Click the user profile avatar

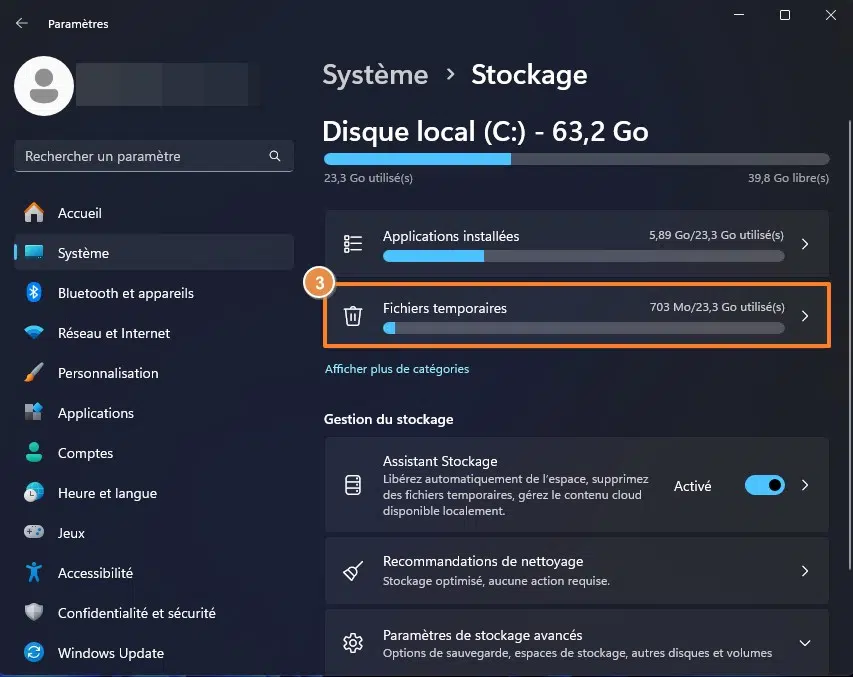[43, 86]
